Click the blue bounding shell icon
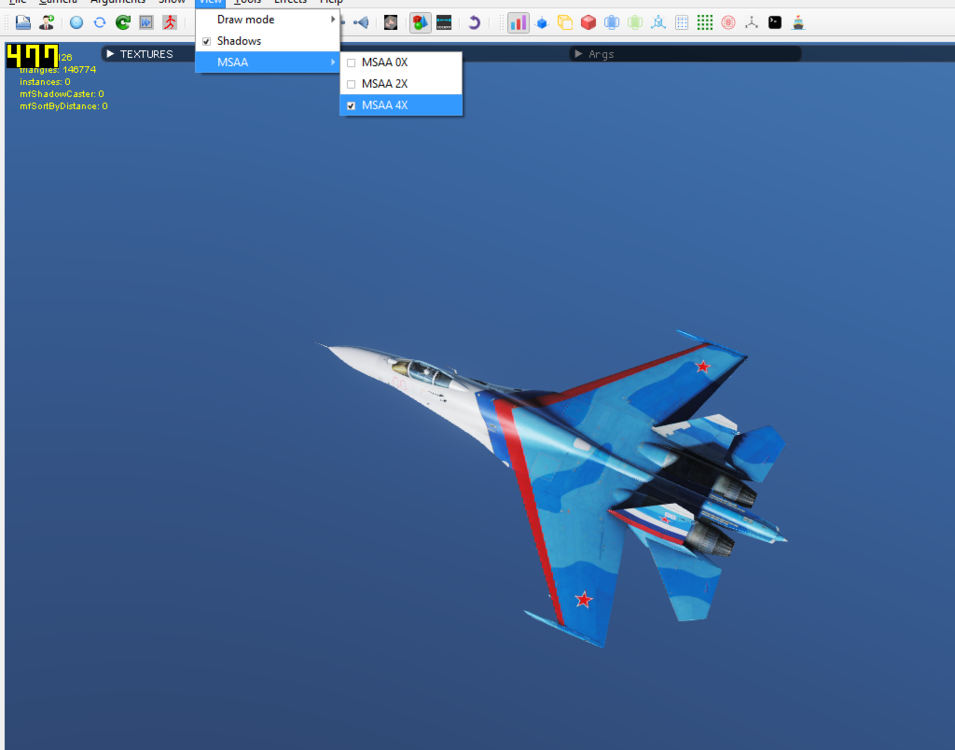Image resolution: width=955 pixels, height=750 pixels. 611,23
